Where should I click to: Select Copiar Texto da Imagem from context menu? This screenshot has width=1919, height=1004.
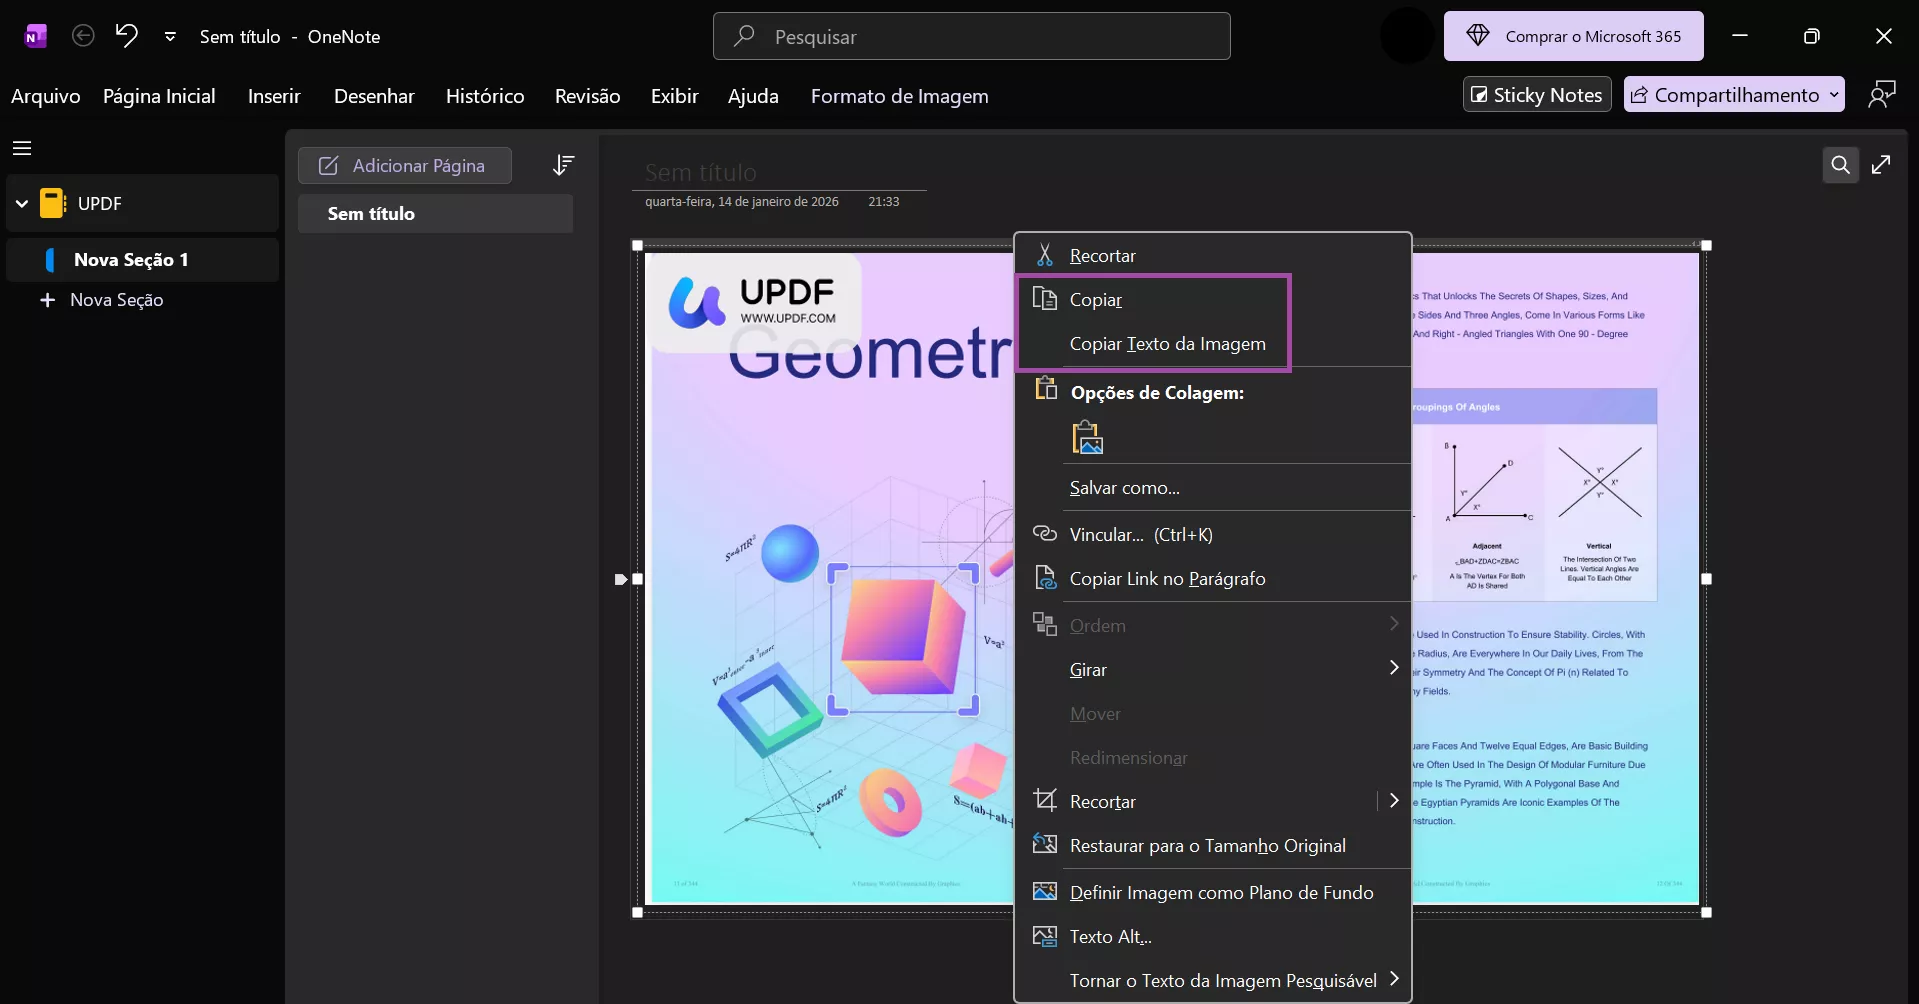tap(1167, 343)
